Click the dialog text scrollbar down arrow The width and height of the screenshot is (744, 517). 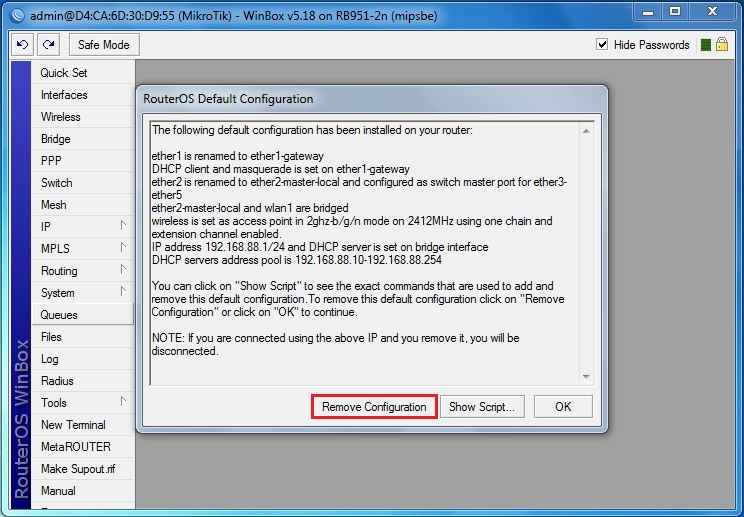coord(586,376)
